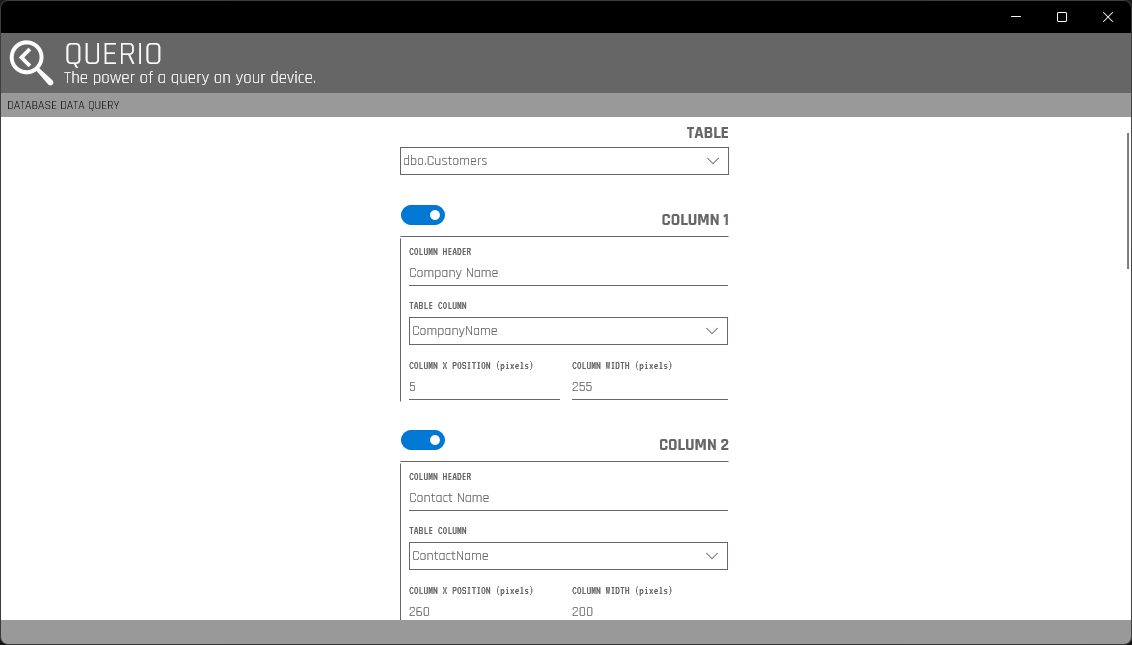Image resolution: width=1132 pixels, height=645 pixels.
Task: Click the QUERIO application title
Action: [x=113, y=54]
